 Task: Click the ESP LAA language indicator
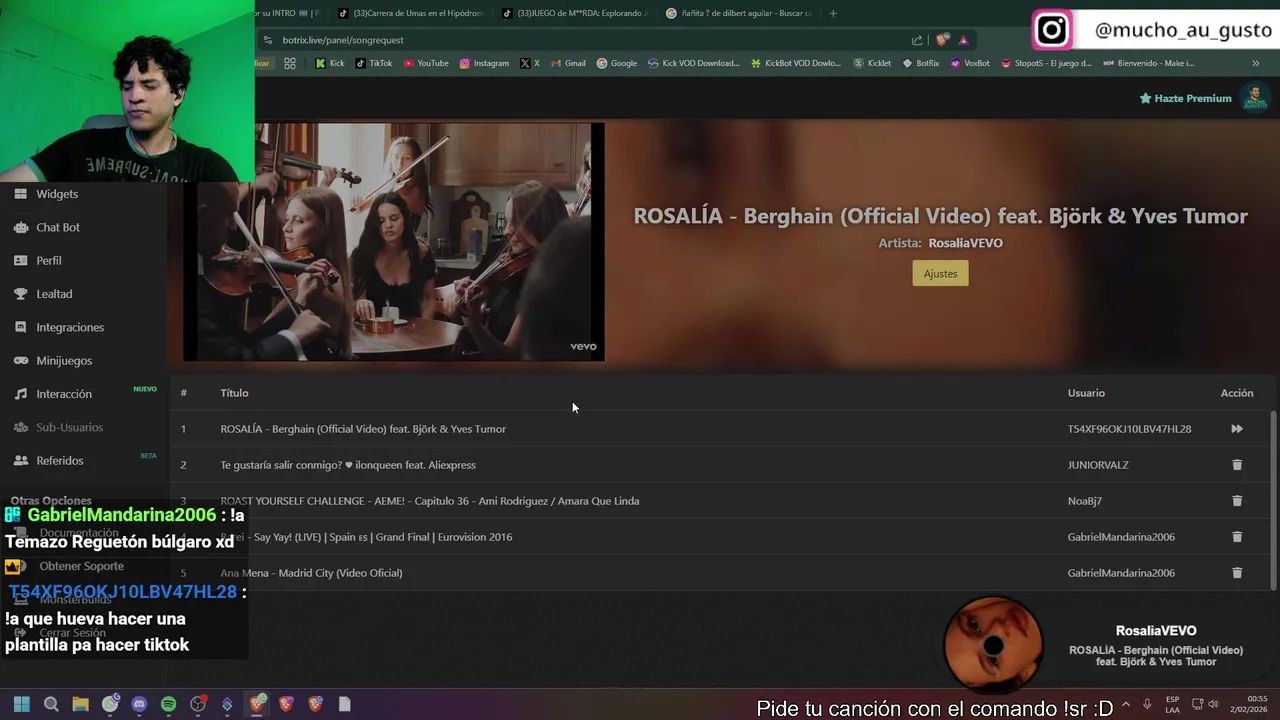(1172, 704)
